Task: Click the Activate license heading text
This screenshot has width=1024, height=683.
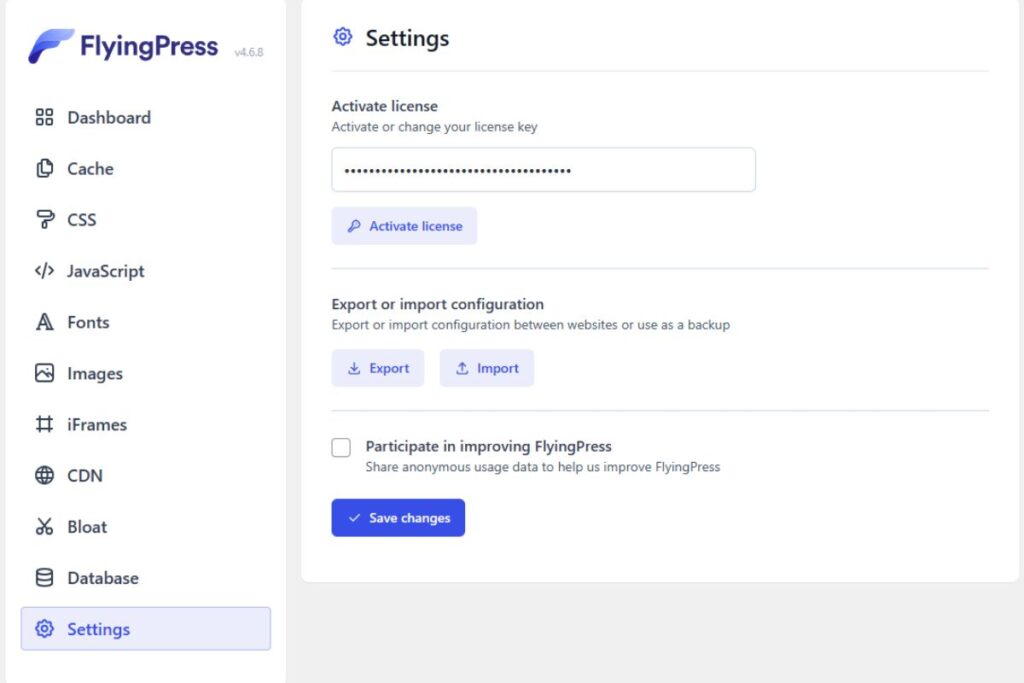Action: (x=385, y=106)
